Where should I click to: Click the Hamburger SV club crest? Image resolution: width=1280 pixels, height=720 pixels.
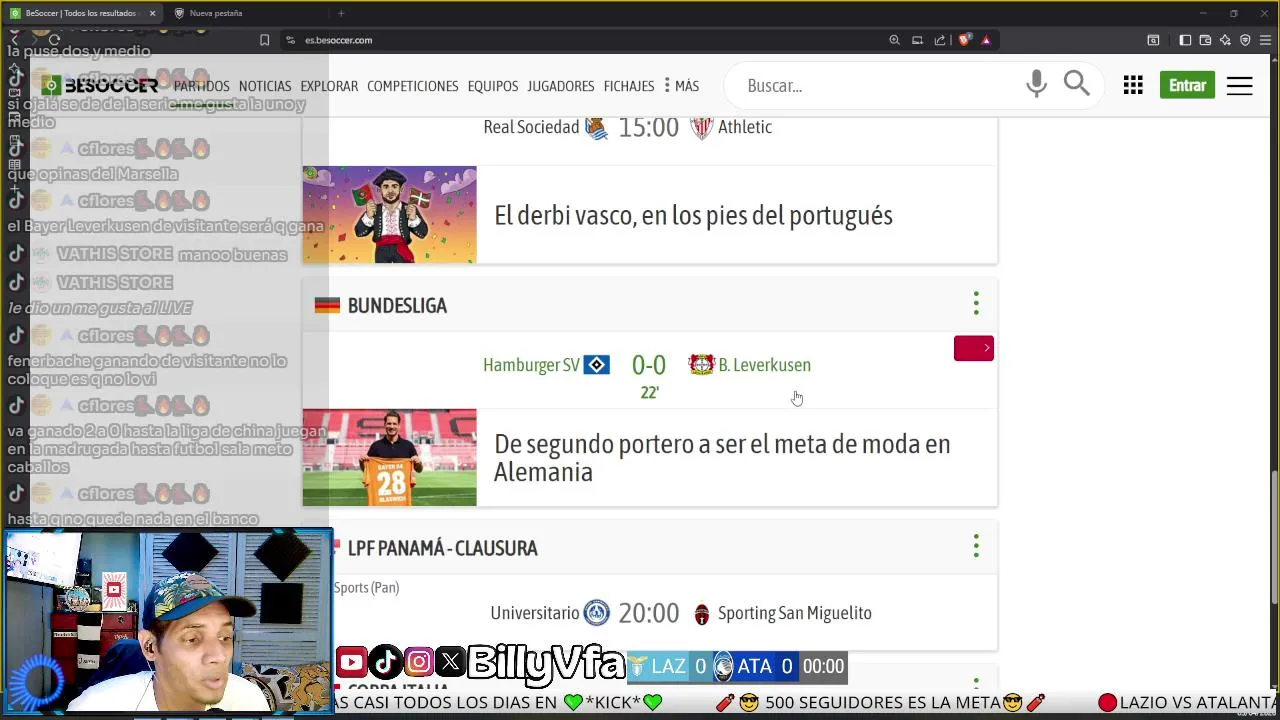(x=597, y=365)
